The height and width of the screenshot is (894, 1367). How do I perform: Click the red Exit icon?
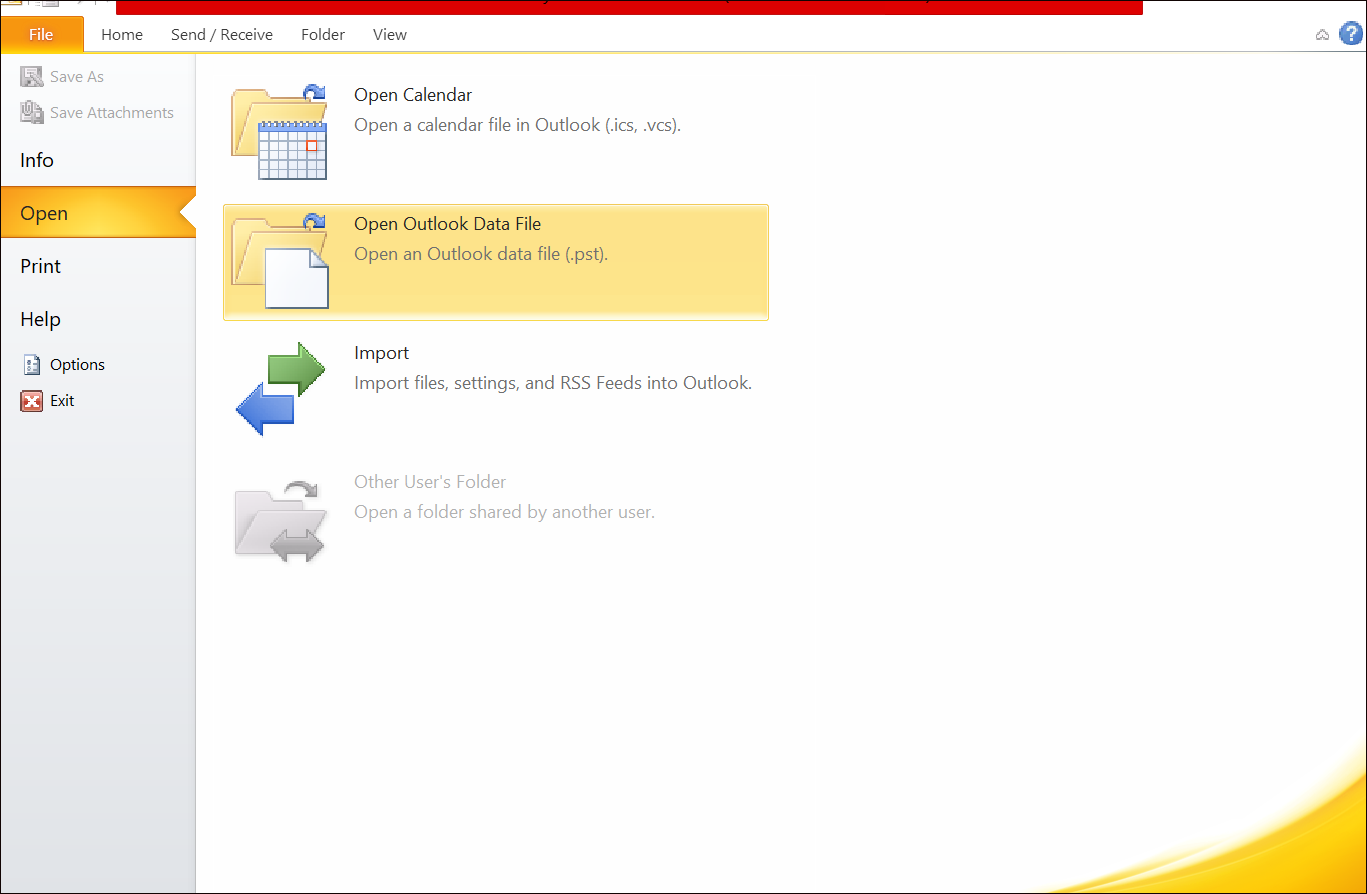coord(32,401)
